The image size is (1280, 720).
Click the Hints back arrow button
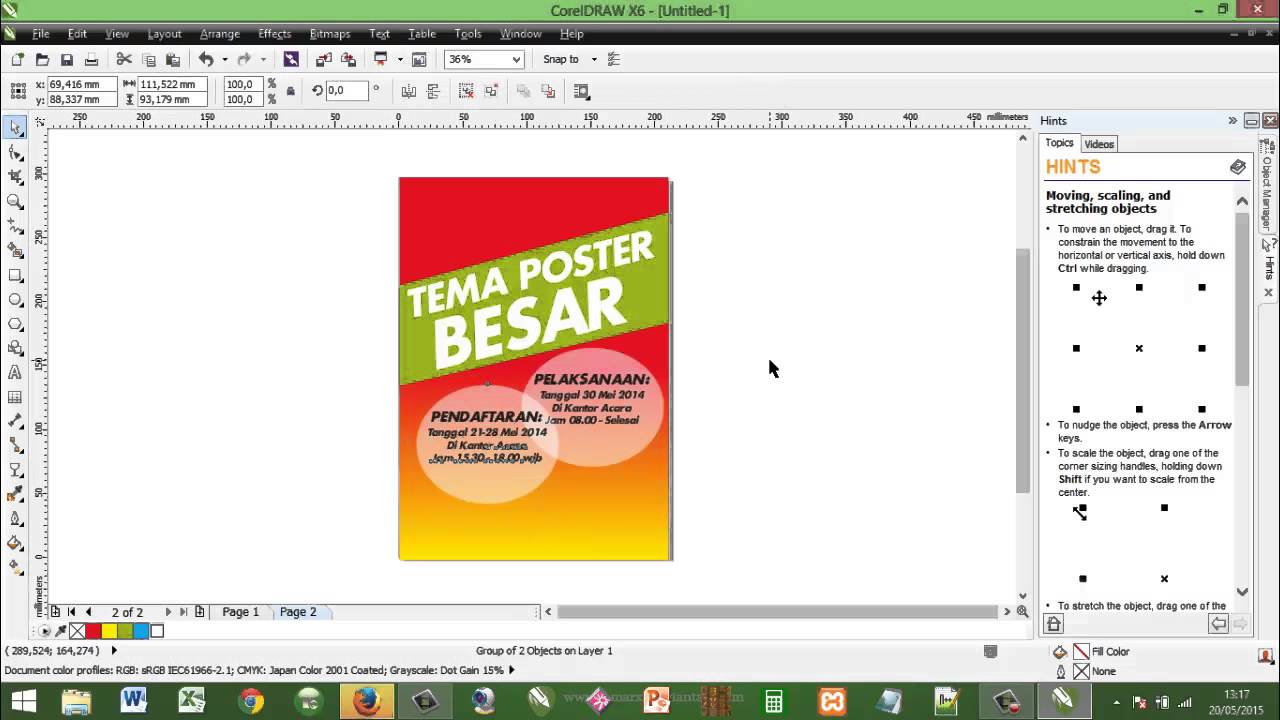tap(1218, 624)
